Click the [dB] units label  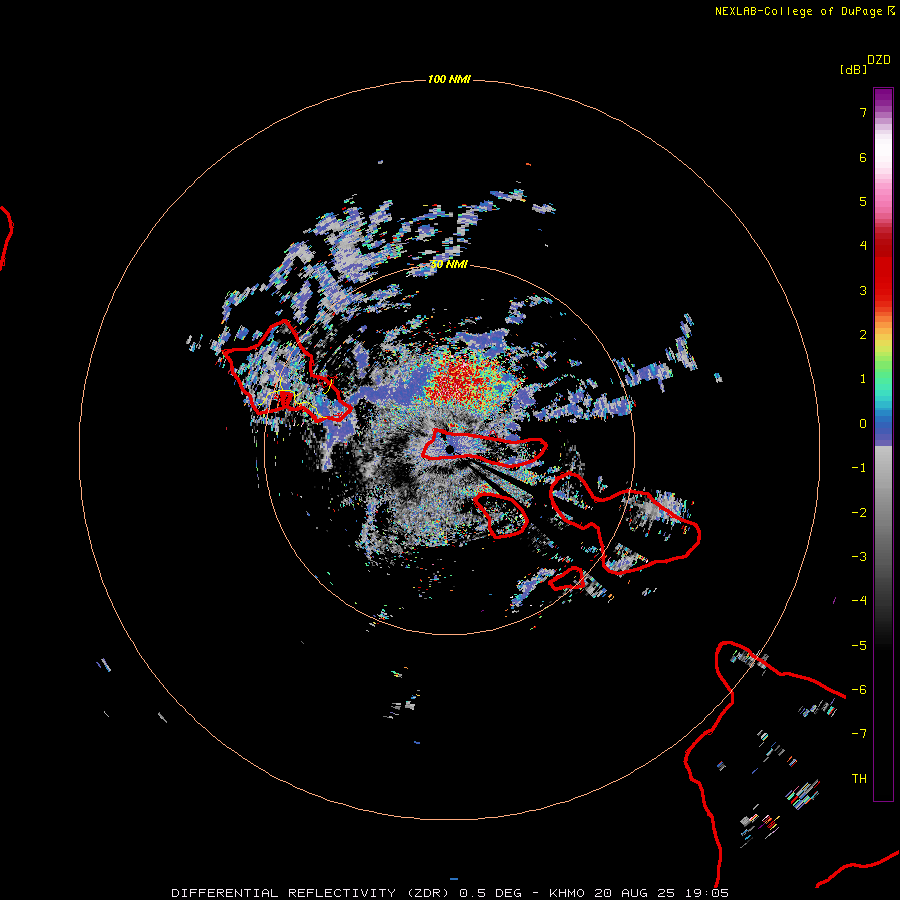854,69
